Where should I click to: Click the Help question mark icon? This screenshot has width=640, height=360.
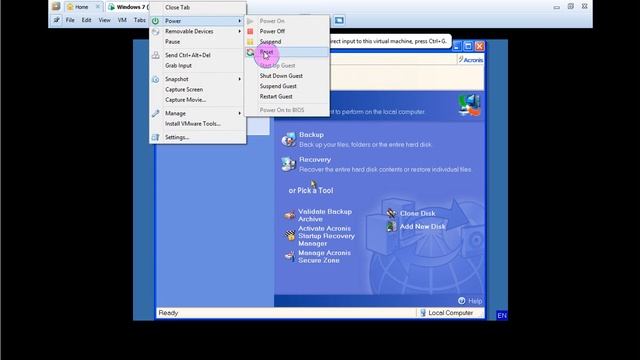pyautogui.click(x=462, y=300)
